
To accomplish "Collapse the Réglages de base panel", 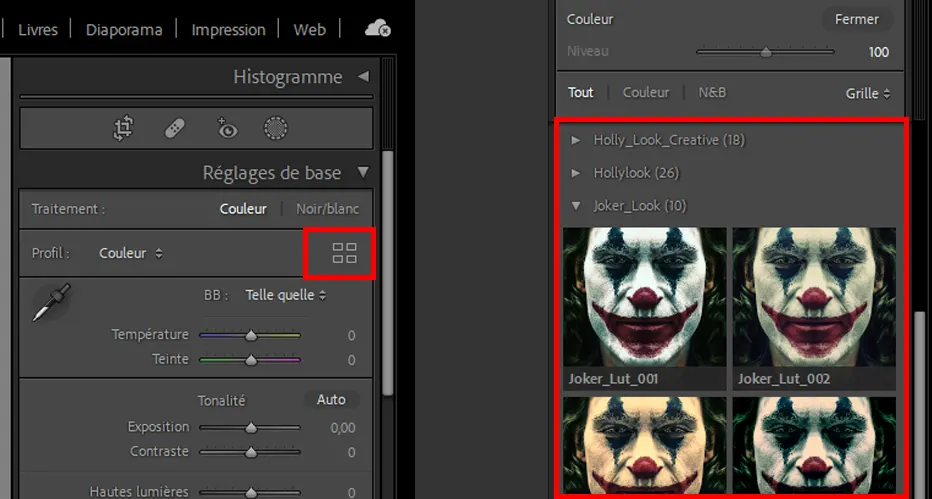I will point(363,173).
